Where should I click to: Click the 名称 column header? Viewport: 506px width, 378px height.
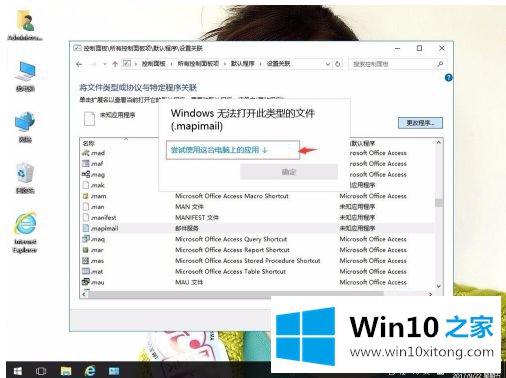pyautogui.click(x=89, y=143)
